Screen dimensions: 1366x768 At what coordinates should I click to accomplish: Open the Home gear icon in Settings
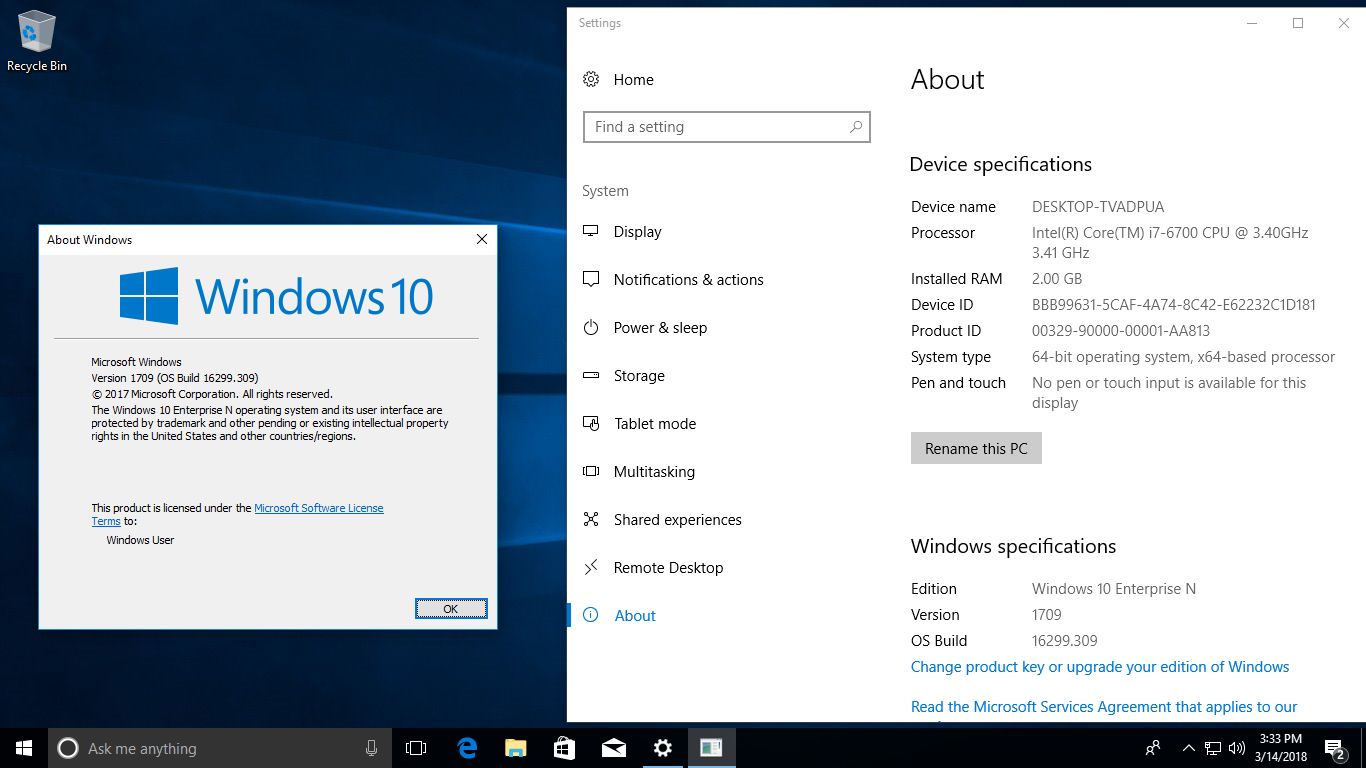(x=591, y=80)
